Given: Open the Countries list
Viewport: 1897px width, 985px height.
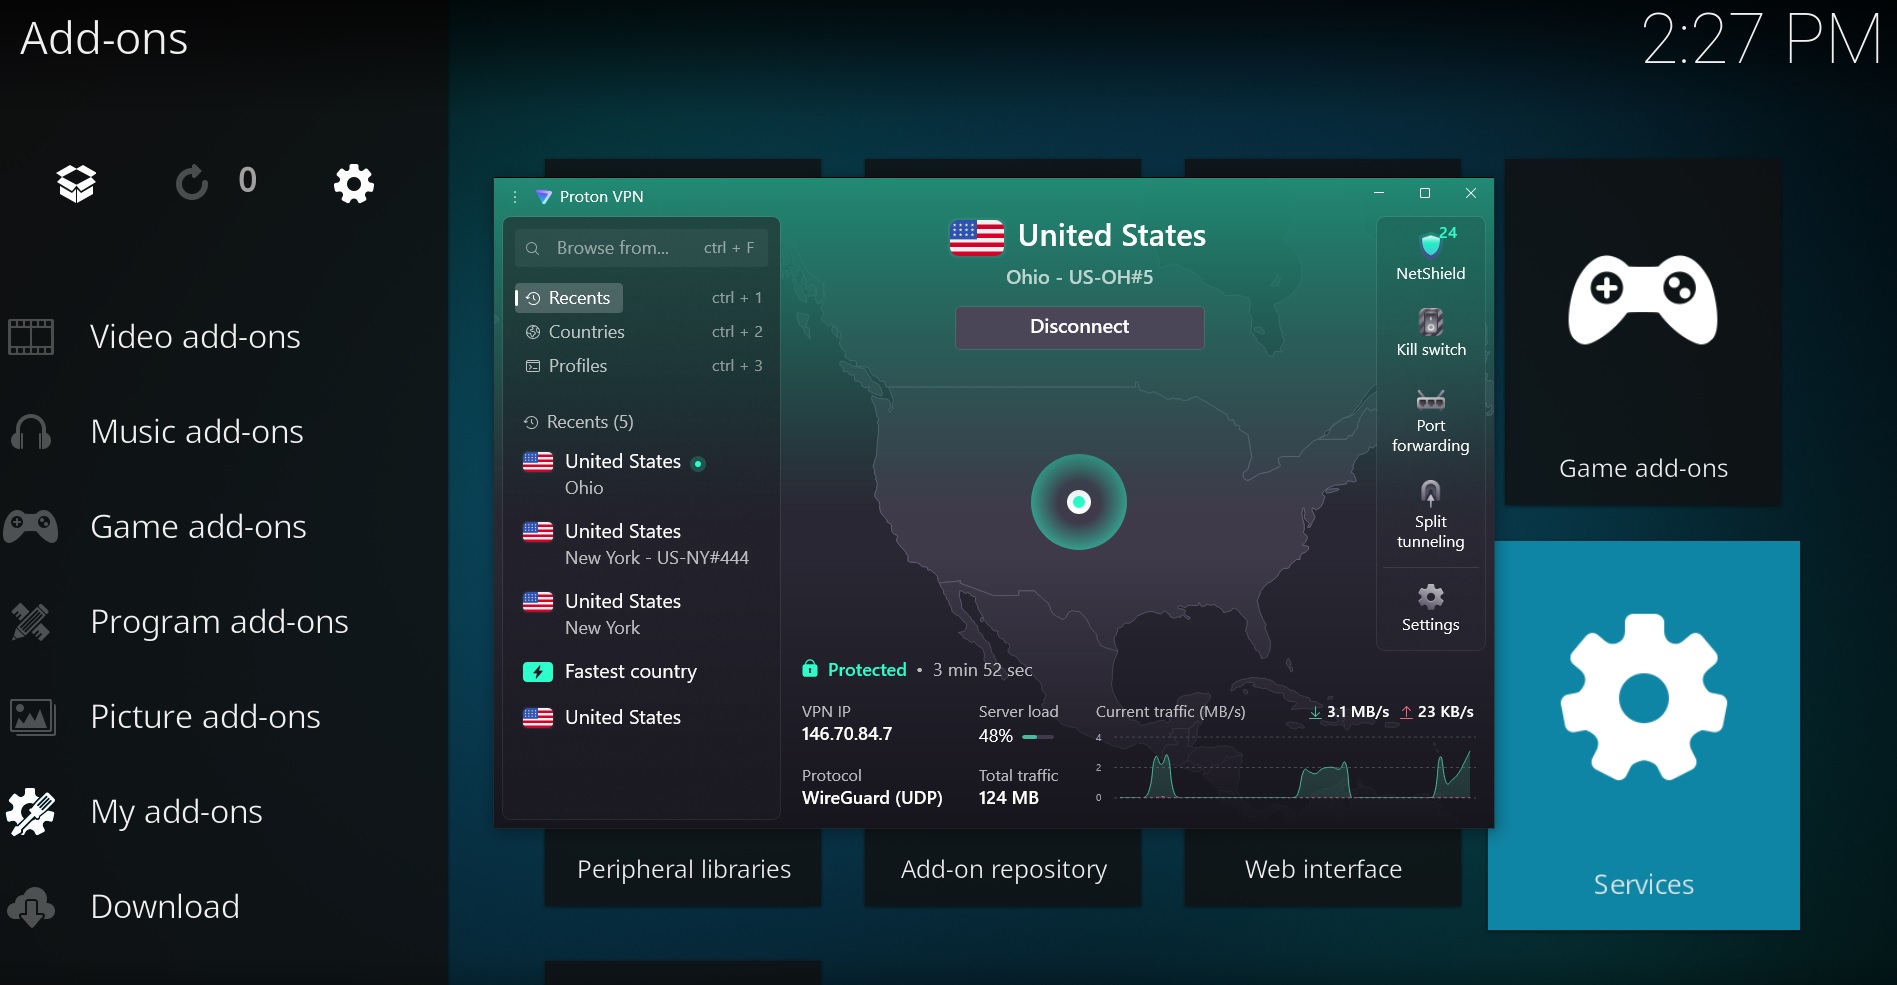Looking at the screenshot, I should 585,331.
